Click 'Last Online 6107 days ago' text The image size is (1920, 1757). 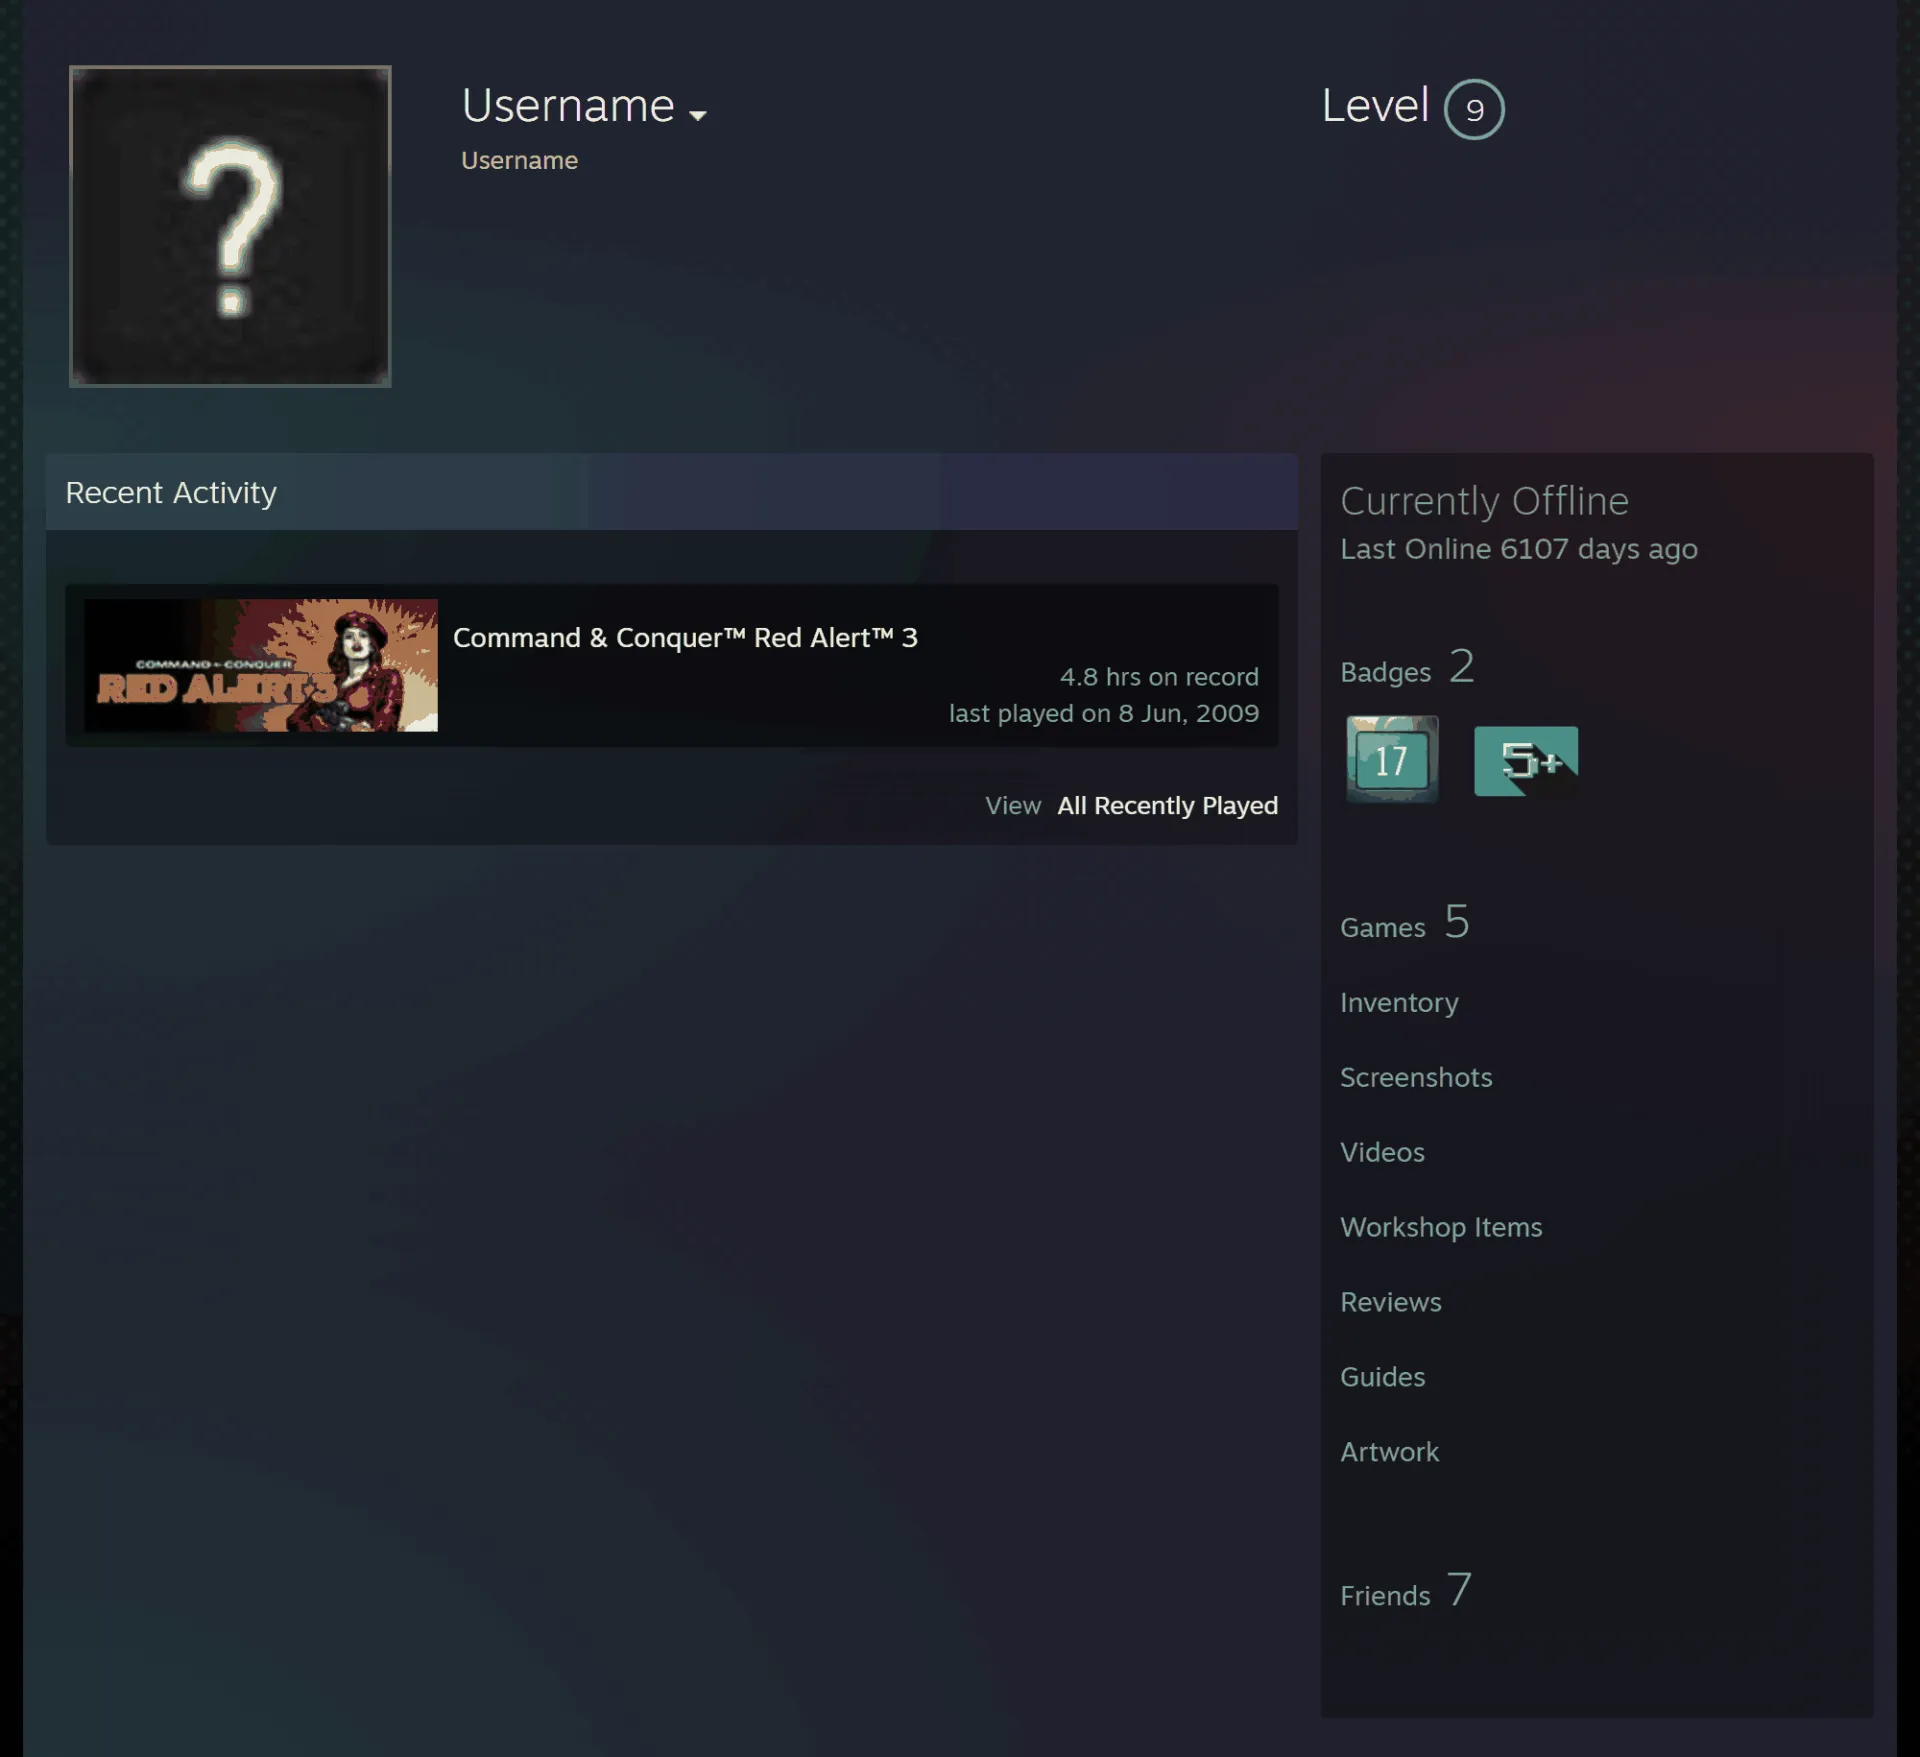pos(1518,550)
